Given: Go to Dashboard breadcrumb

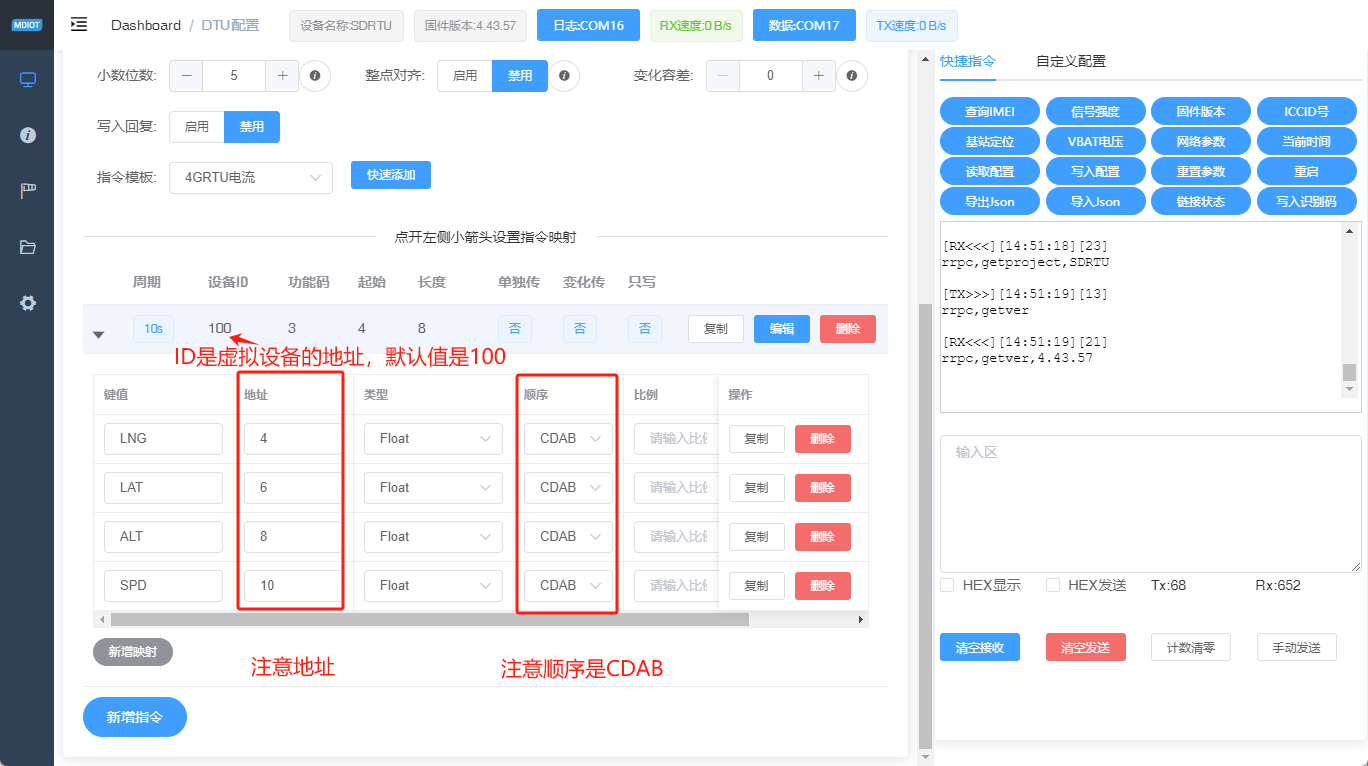Looking at the screenshot, I should (x=146, y=25).
